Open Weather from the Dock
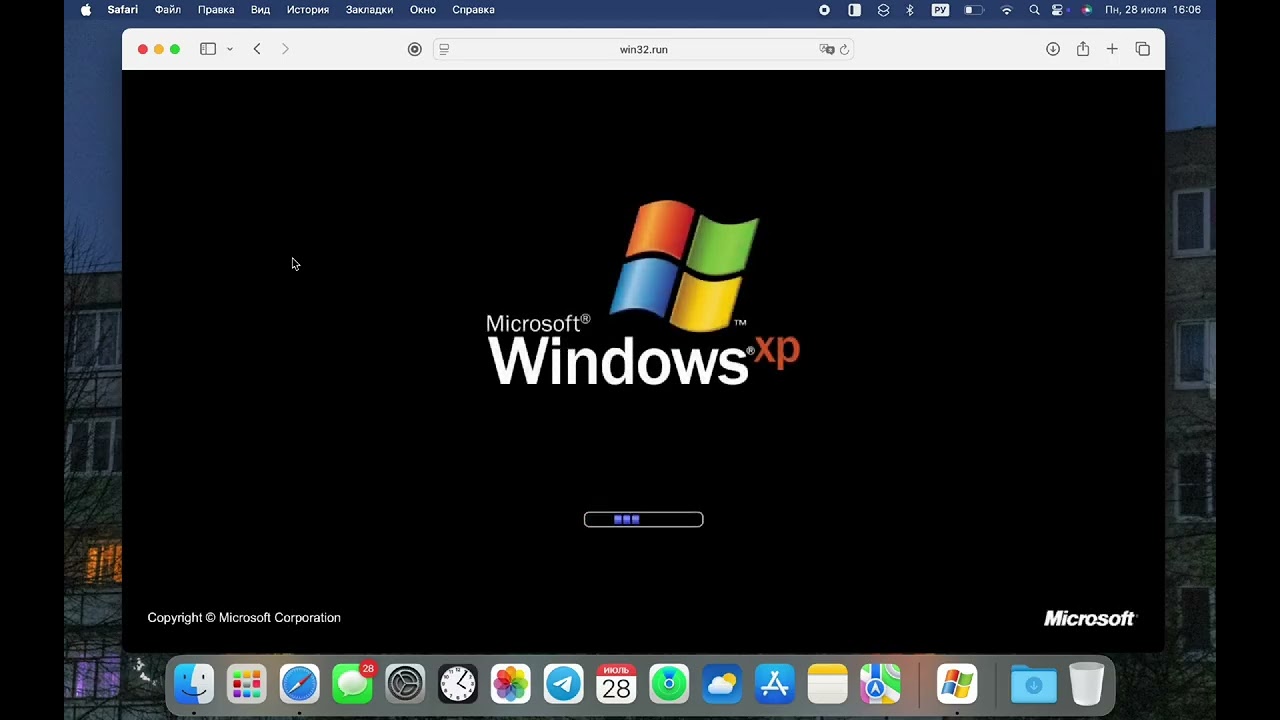This screenshot has height=720, width=1280. pos(722,685)
